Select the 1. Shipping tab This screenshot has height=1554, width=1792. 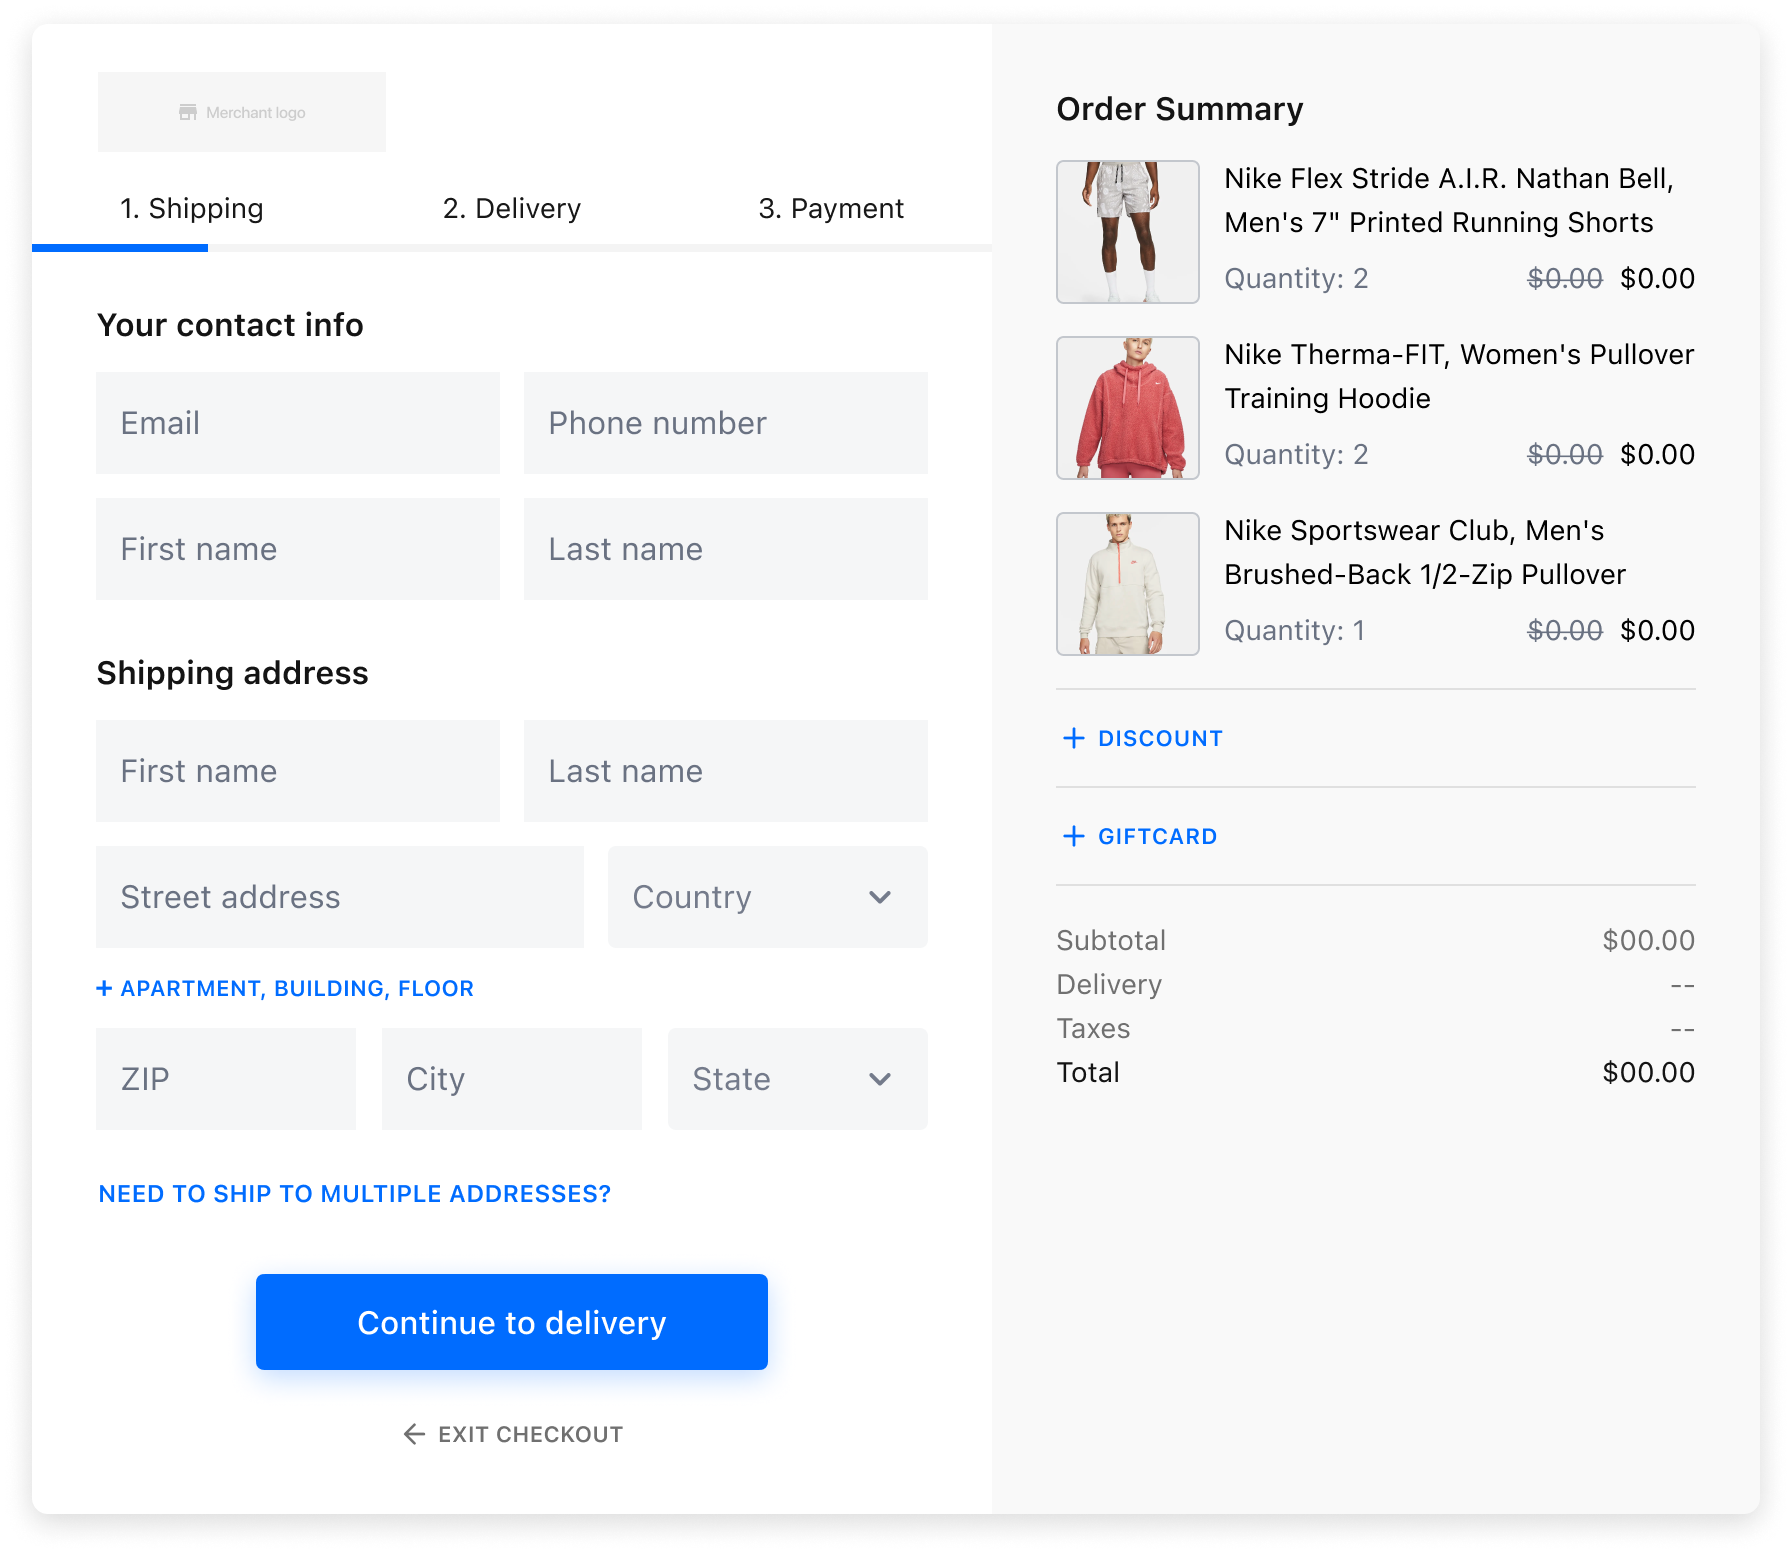point(191,208)
